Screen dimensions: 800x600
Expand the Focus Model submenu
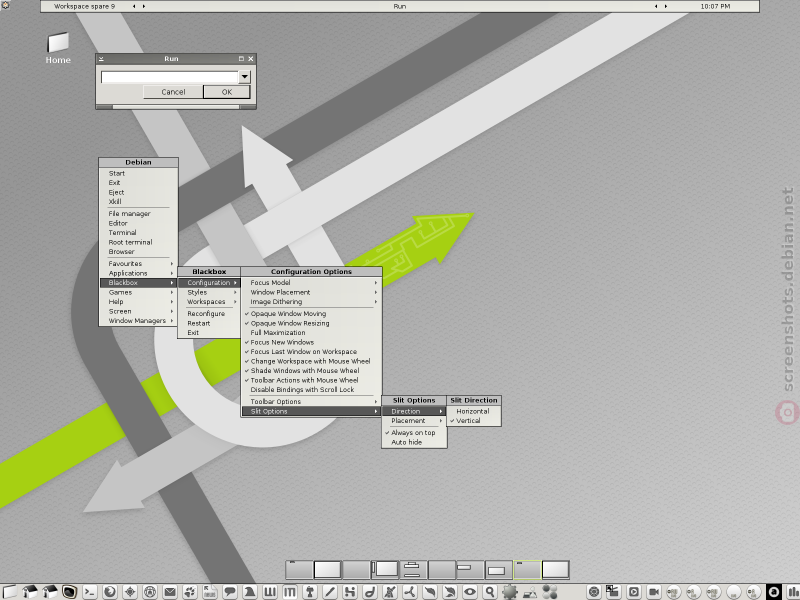tap(311, 283)
